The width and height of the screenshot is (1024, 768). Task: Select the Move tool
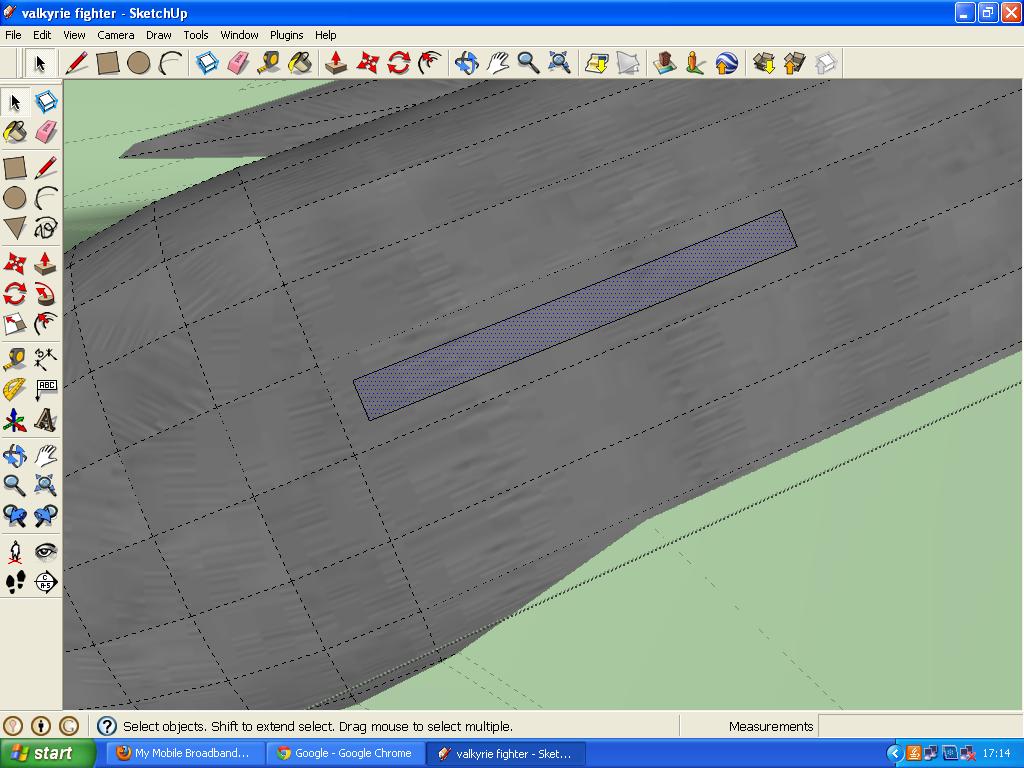(15, 260)
